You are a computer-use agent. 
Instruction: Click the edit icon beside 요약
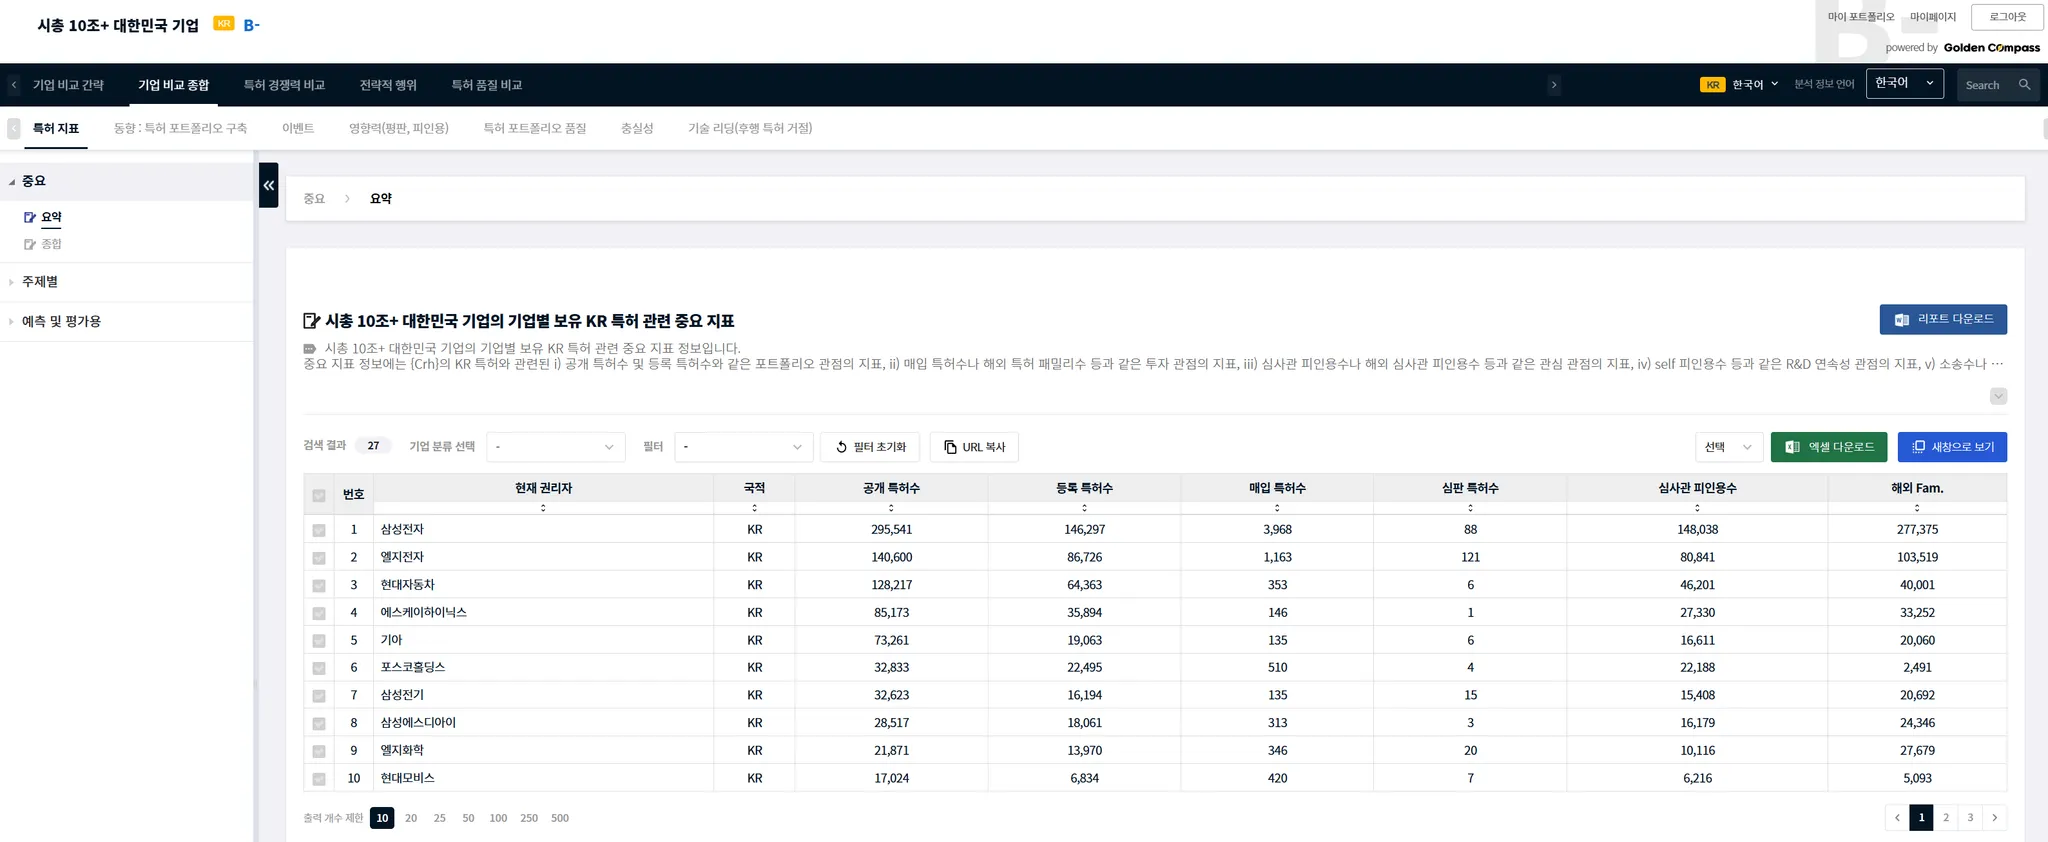[x=30, y=217]
